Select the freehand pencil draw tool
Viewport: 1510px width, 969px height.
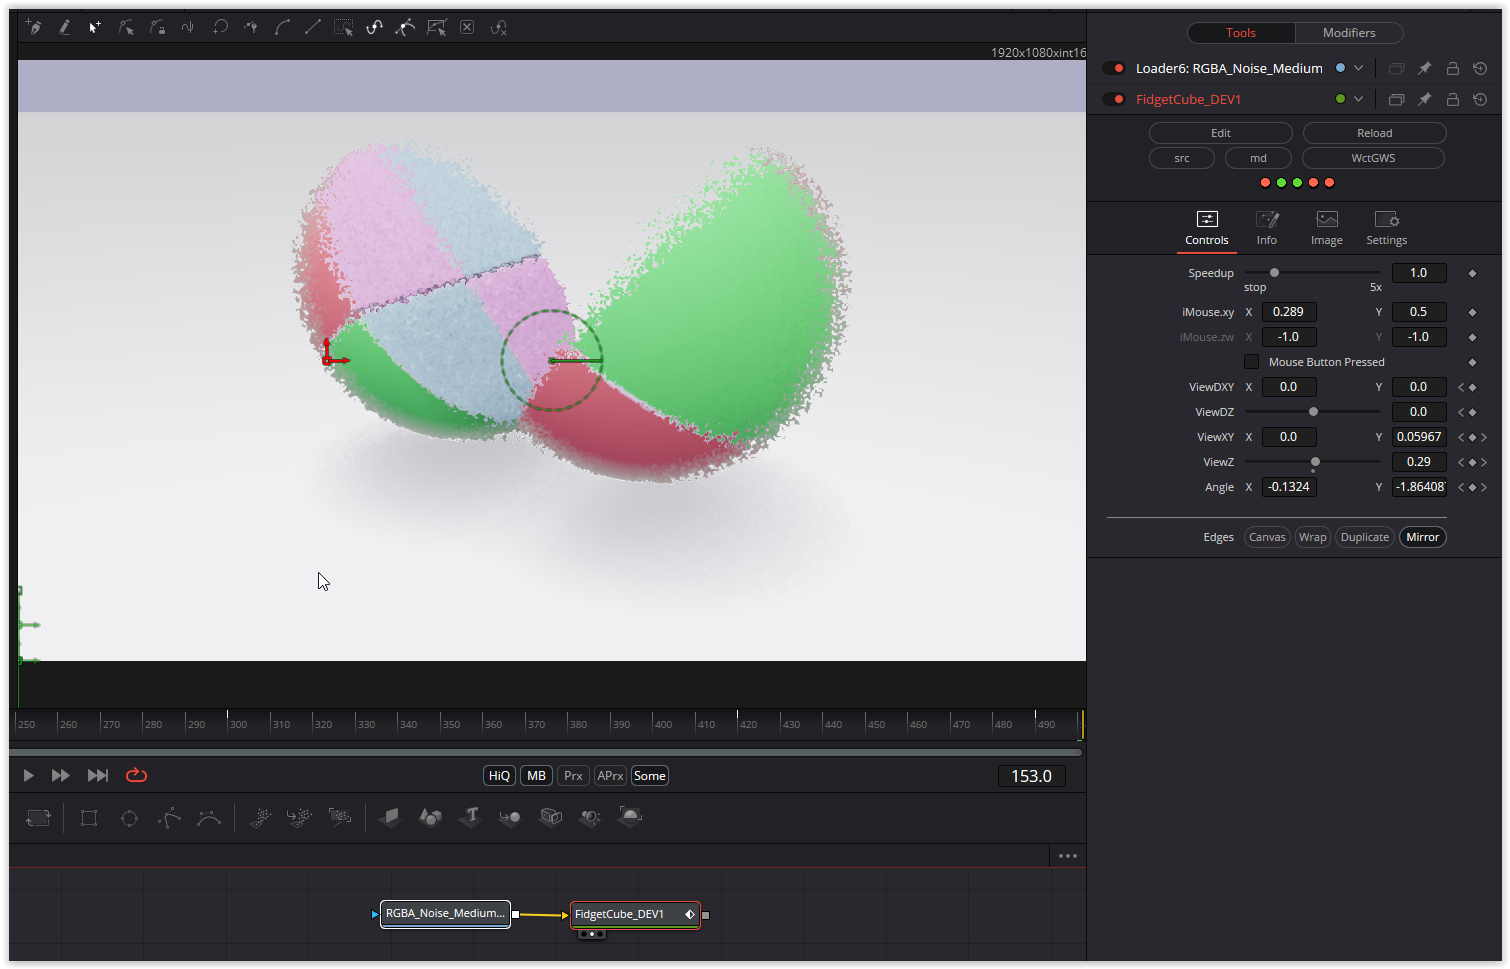tap(64, 28)
